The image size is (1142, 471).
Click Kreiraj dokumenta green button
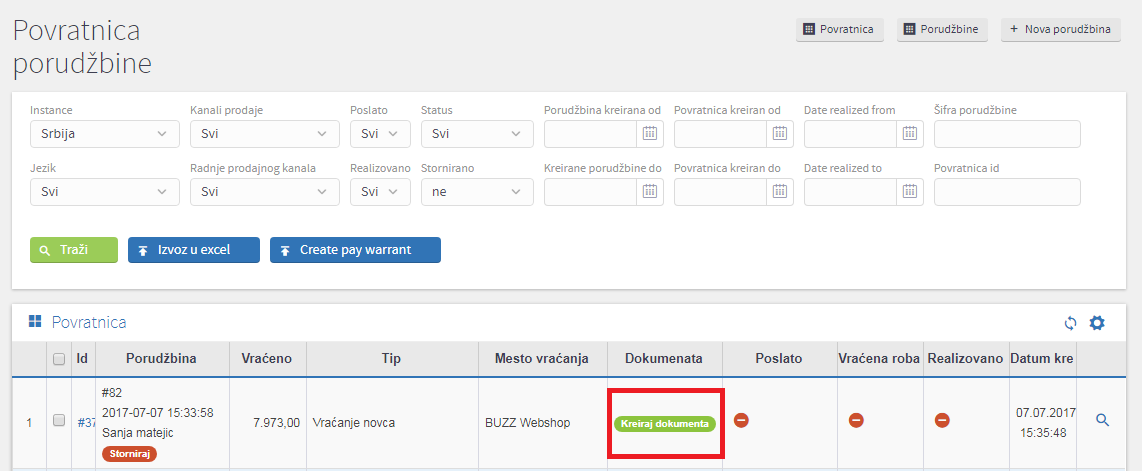665,424
